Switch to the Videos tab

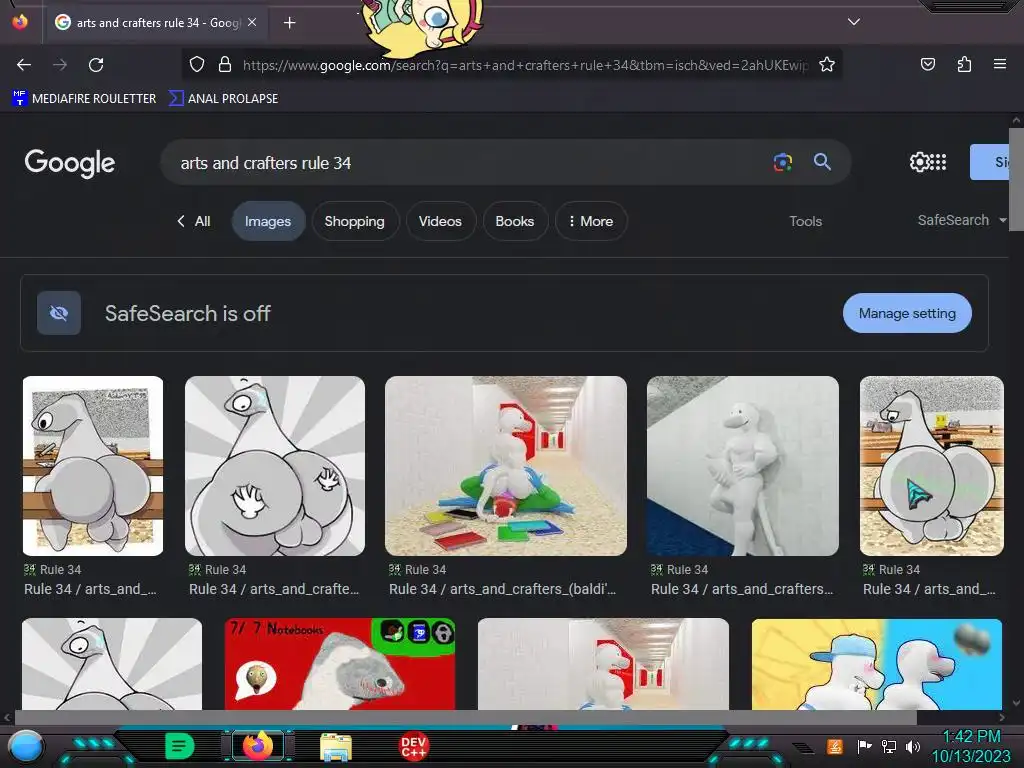(440, 221)
